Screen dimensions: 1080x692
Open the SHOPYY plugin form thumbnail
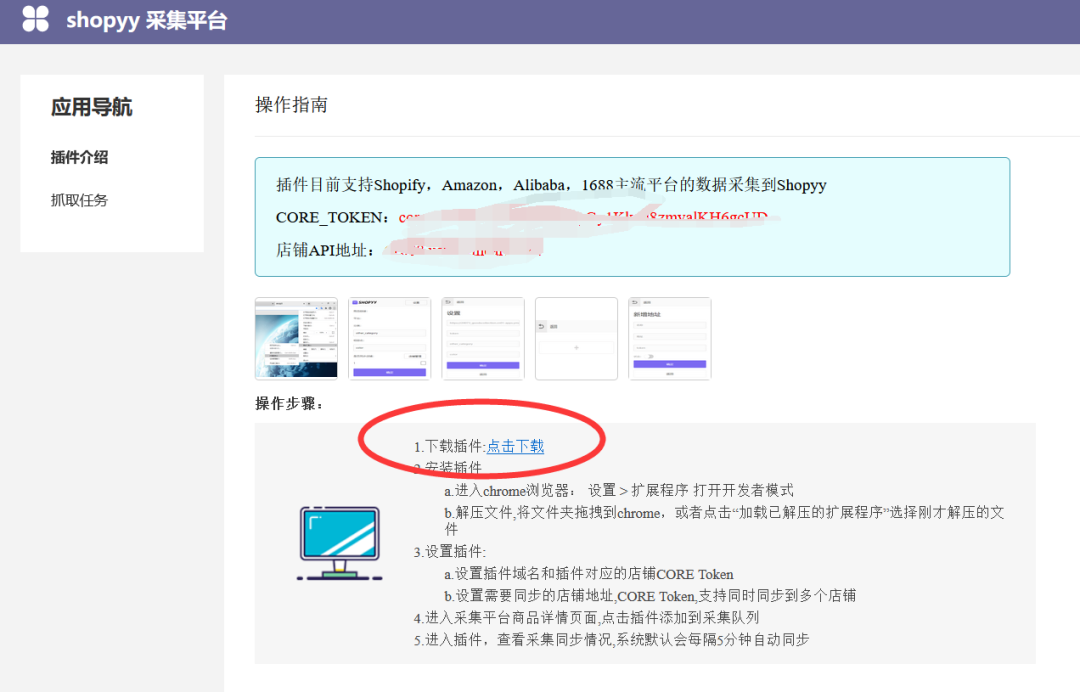[x=390, y=338]
